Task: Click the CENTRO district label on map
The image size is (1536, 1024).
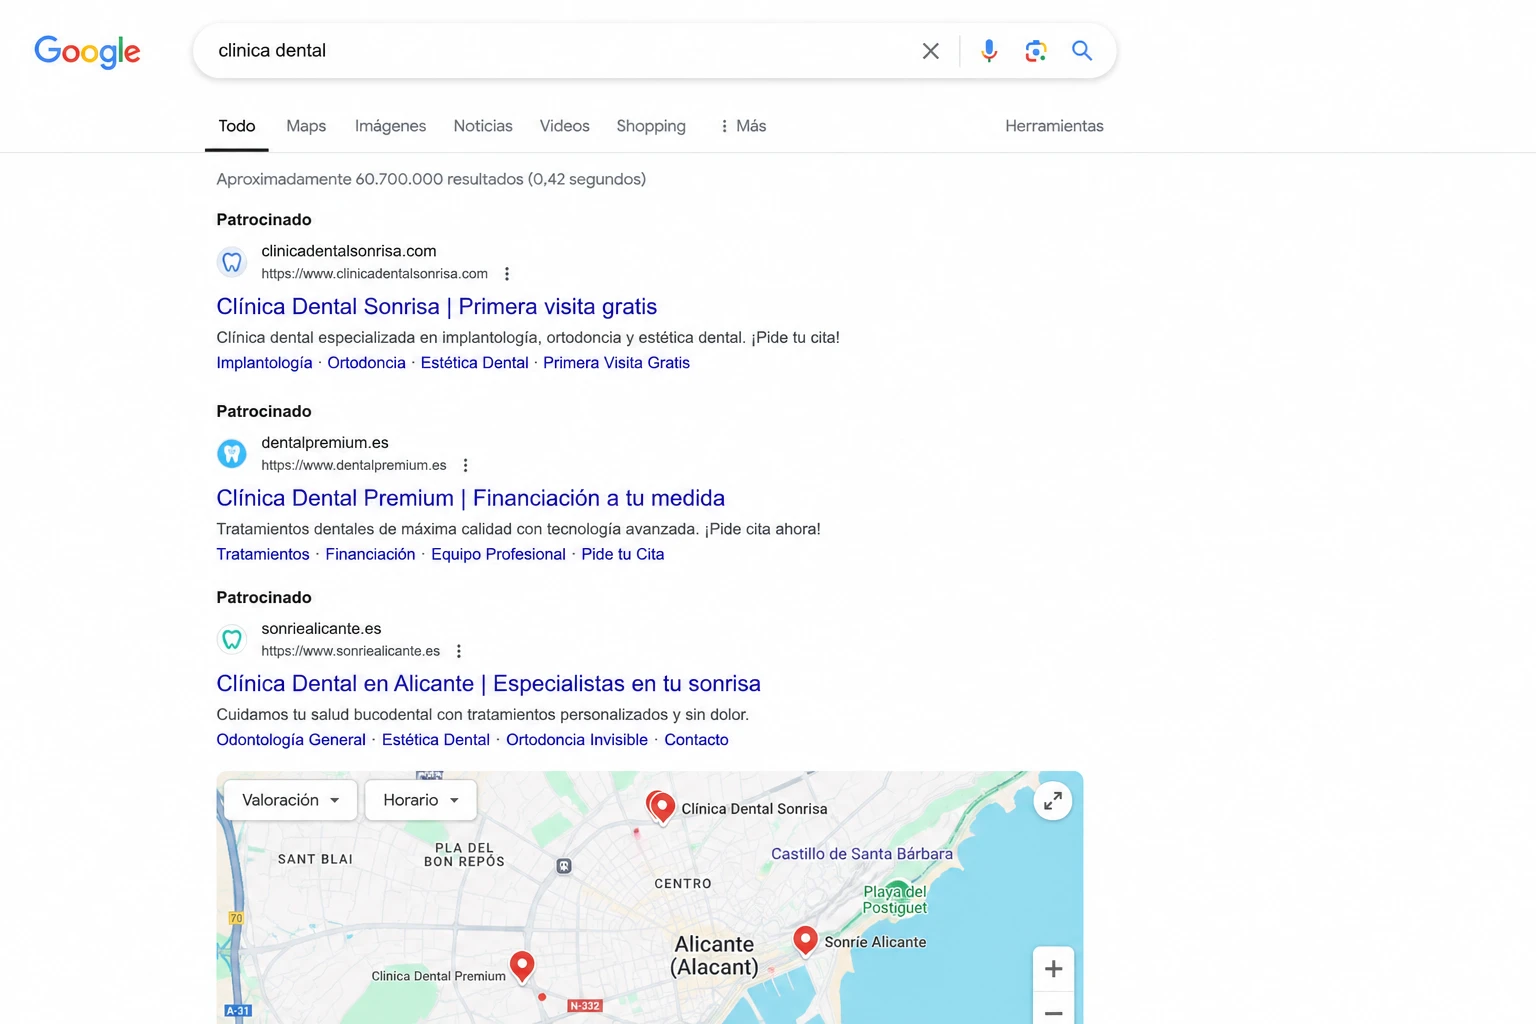Action: pos(683,884)
